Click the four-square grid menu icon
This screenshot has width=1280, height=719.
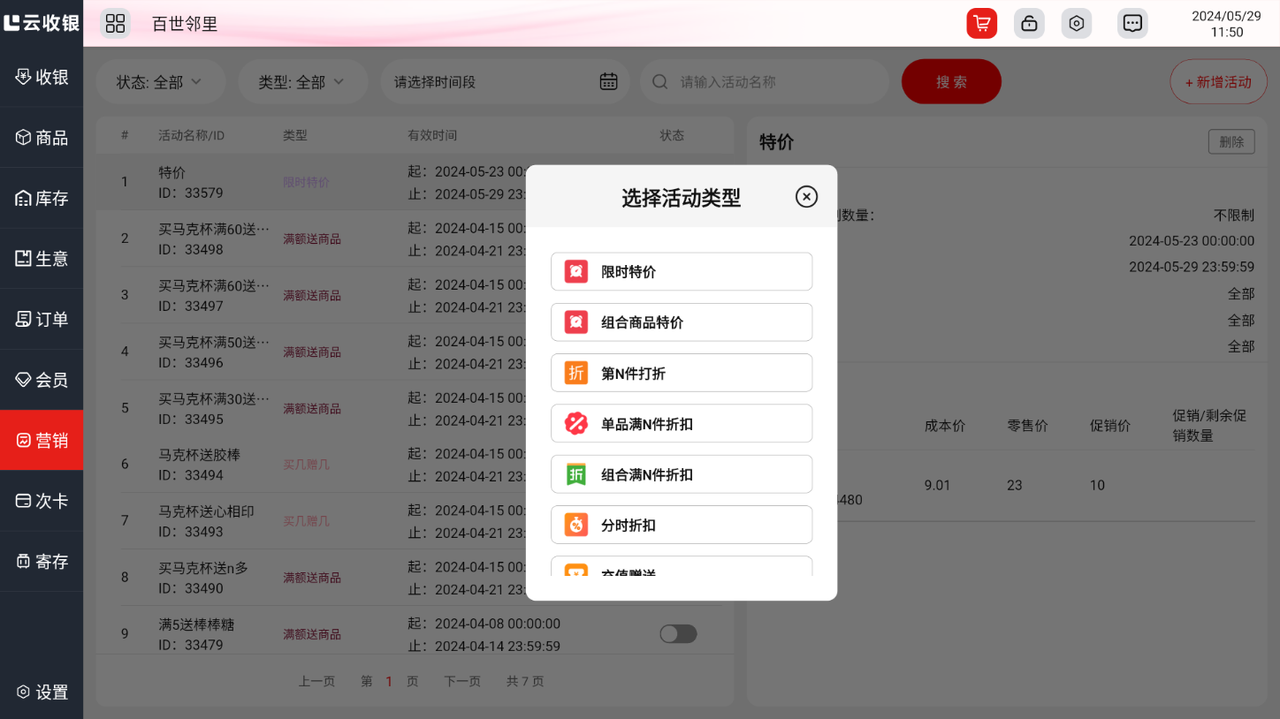click(115, 23)
